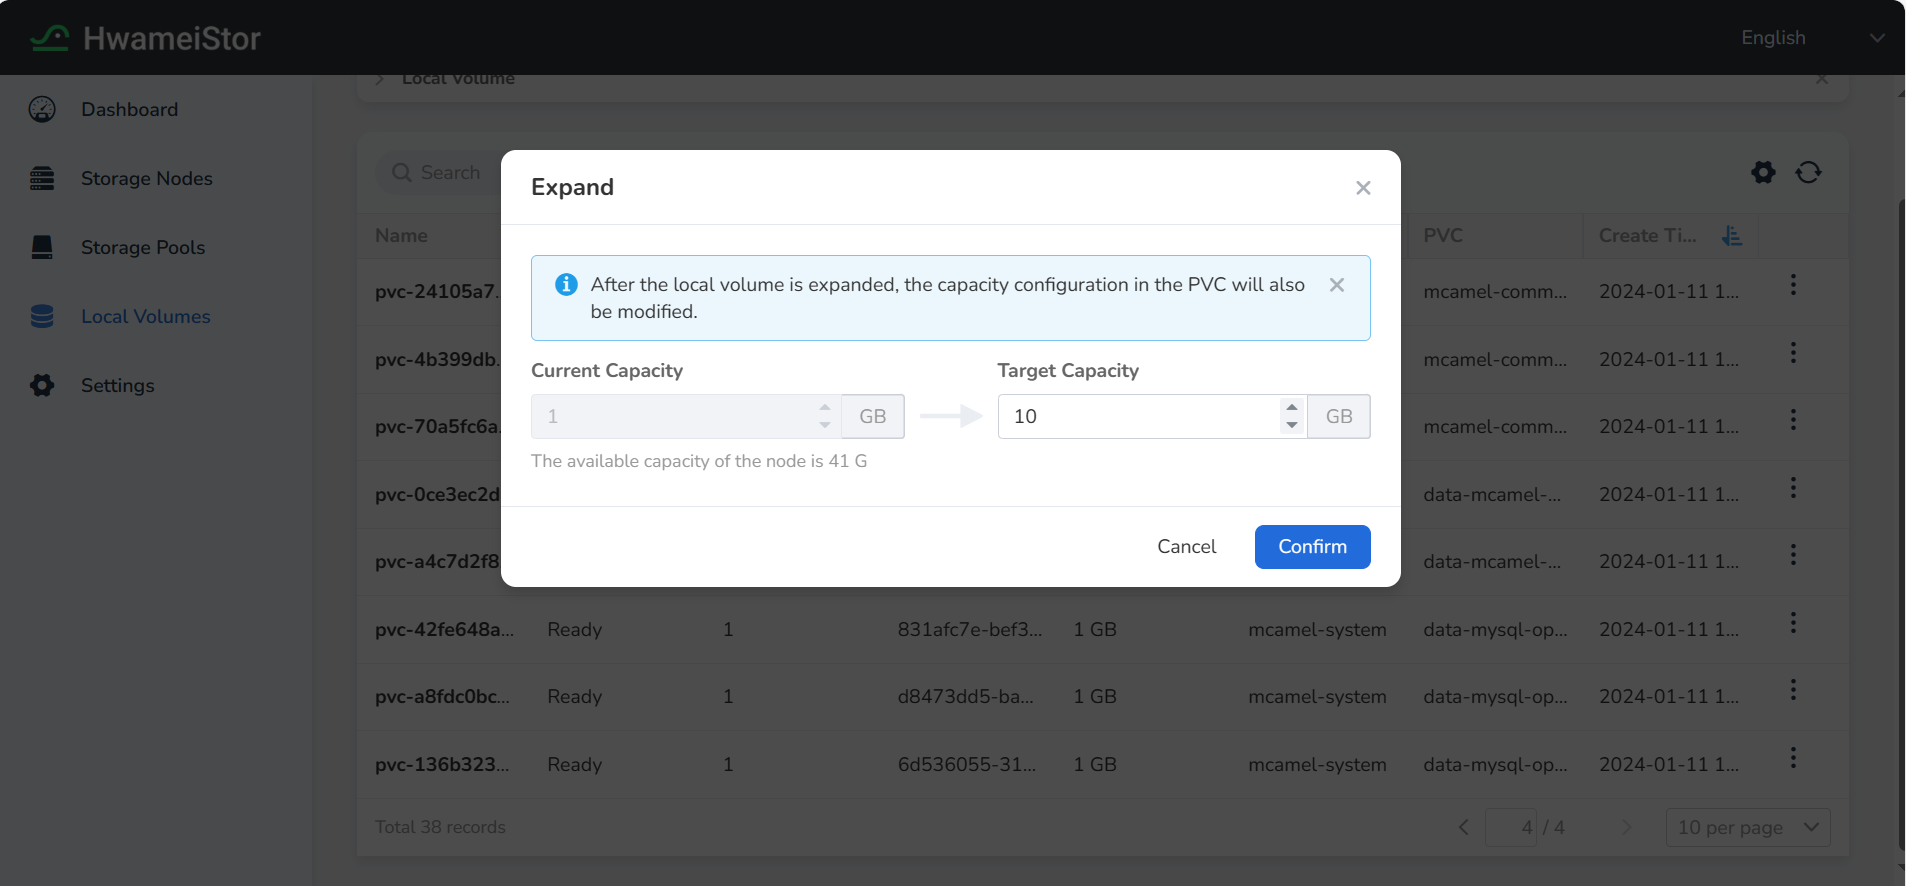Sort by Create Time column icon

tap(1731, 235)
